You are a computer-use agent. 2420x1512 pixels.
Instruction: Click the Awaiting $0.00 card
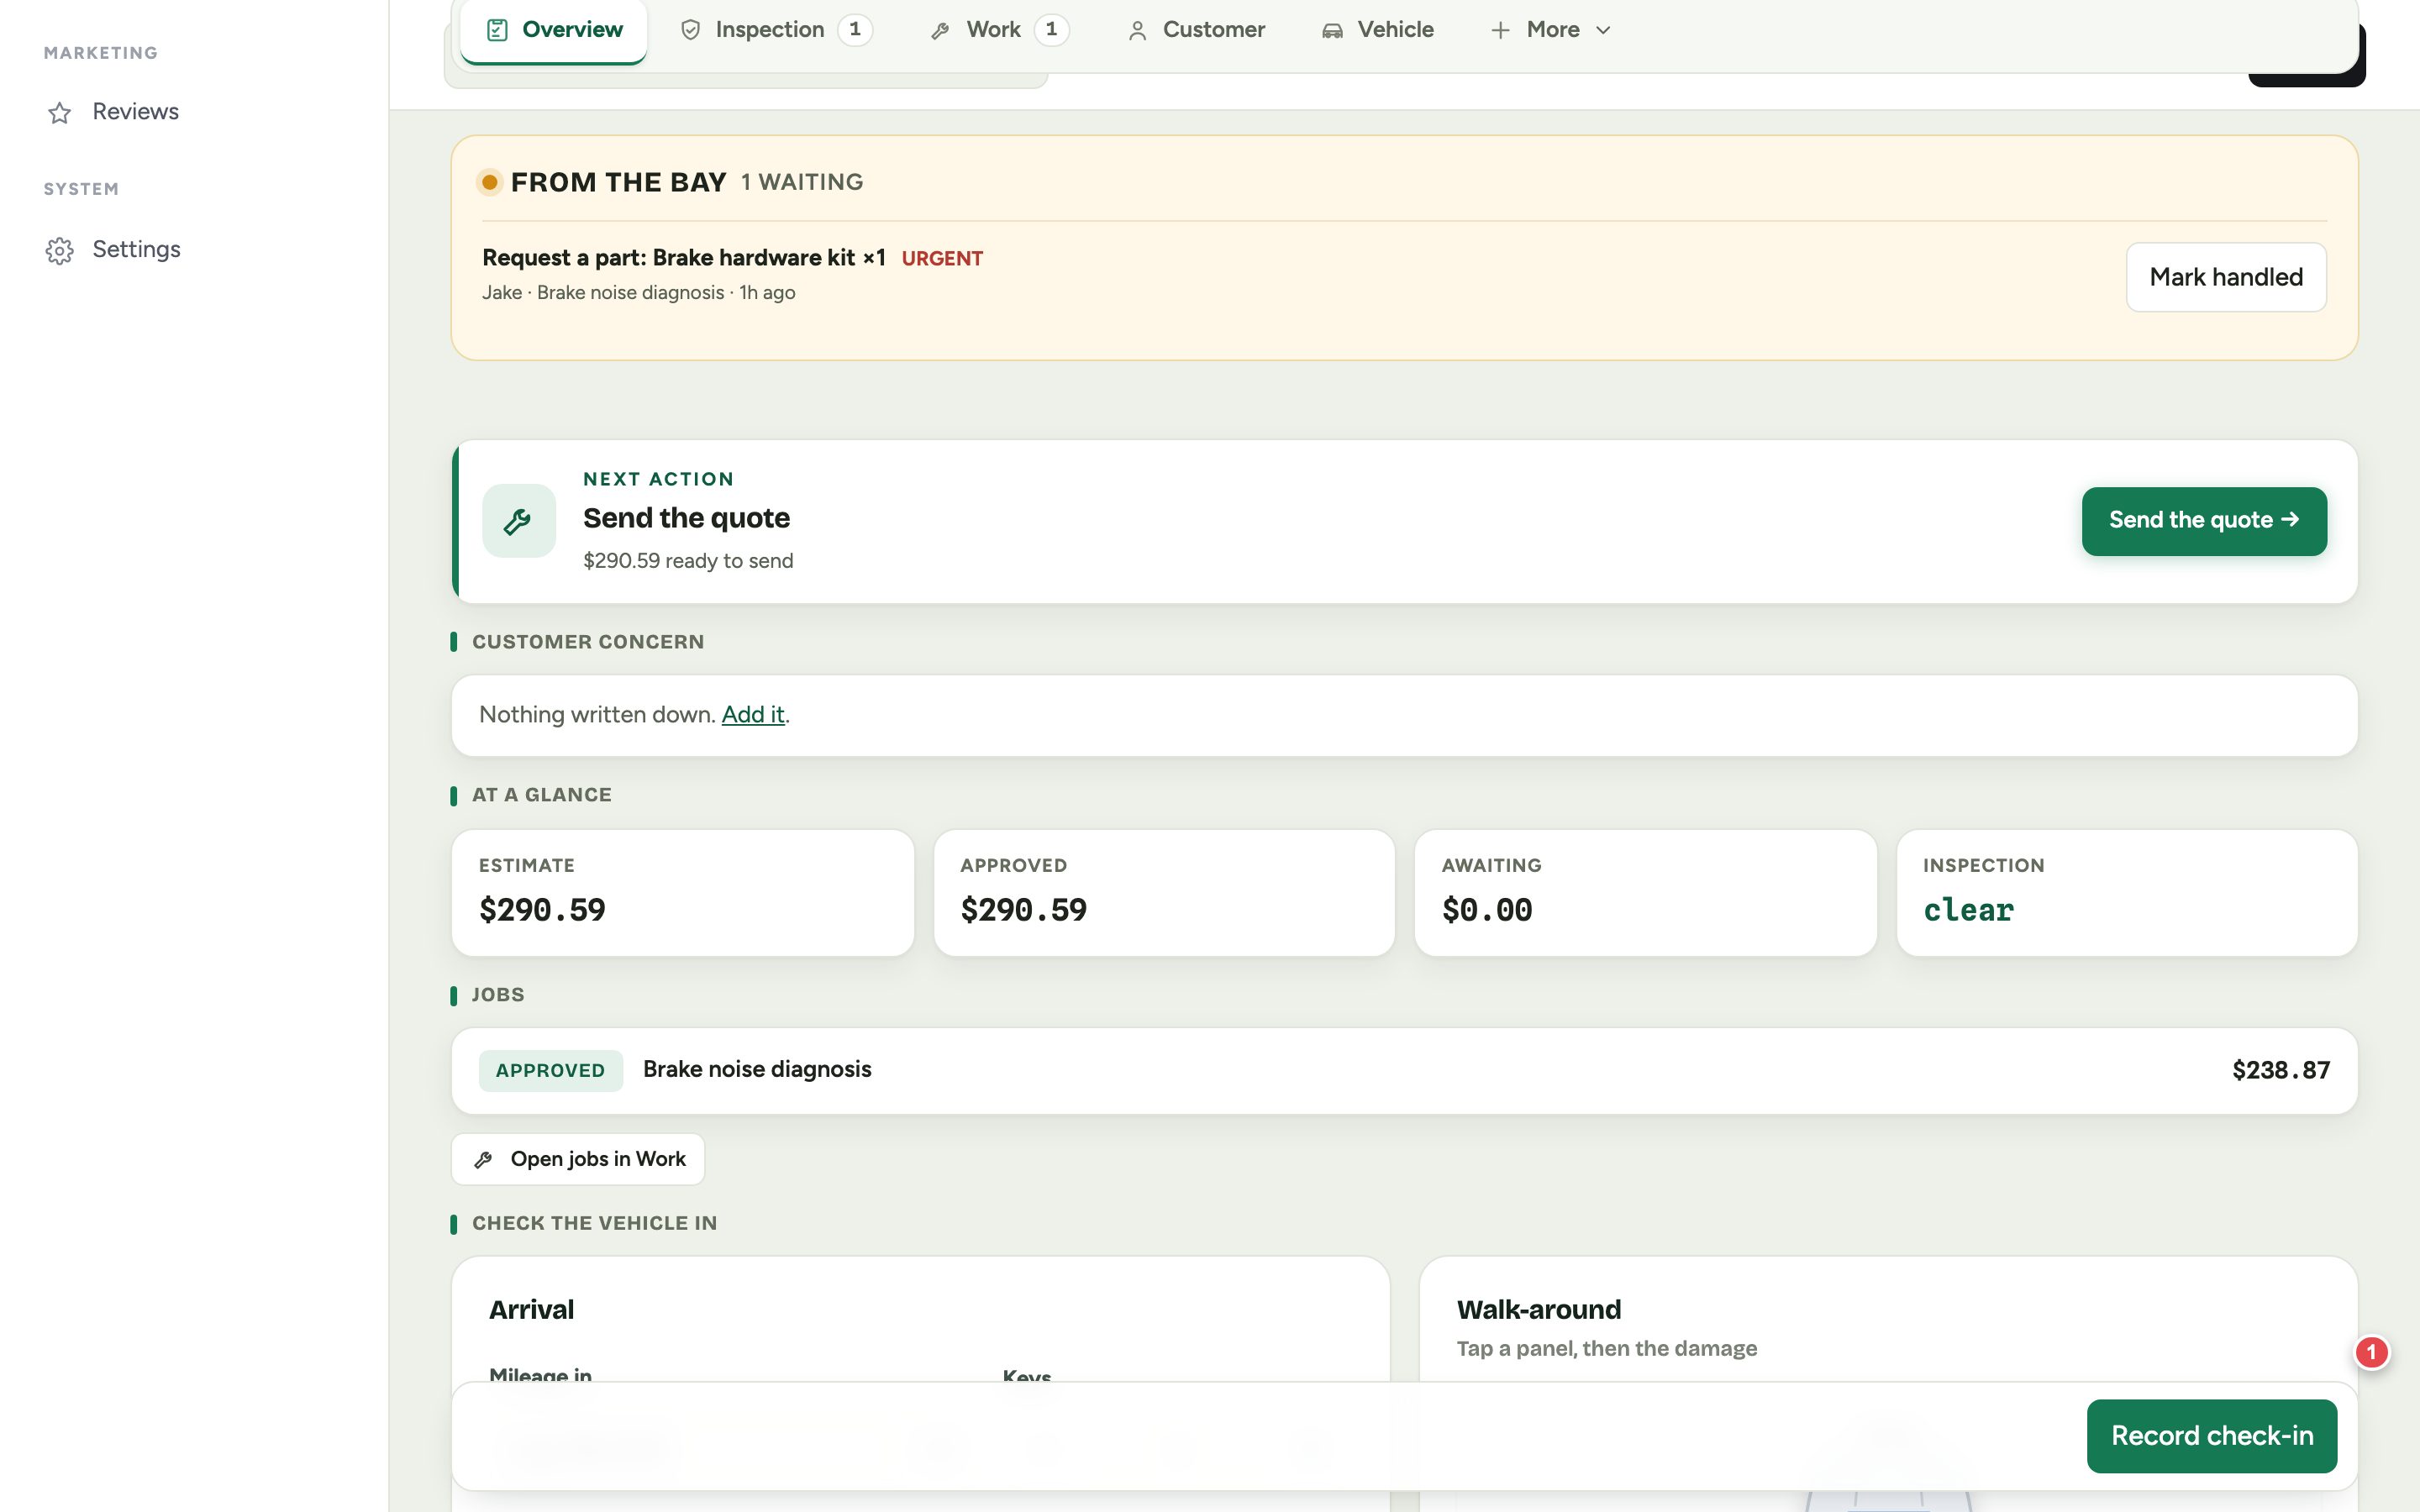point(1645,892)
